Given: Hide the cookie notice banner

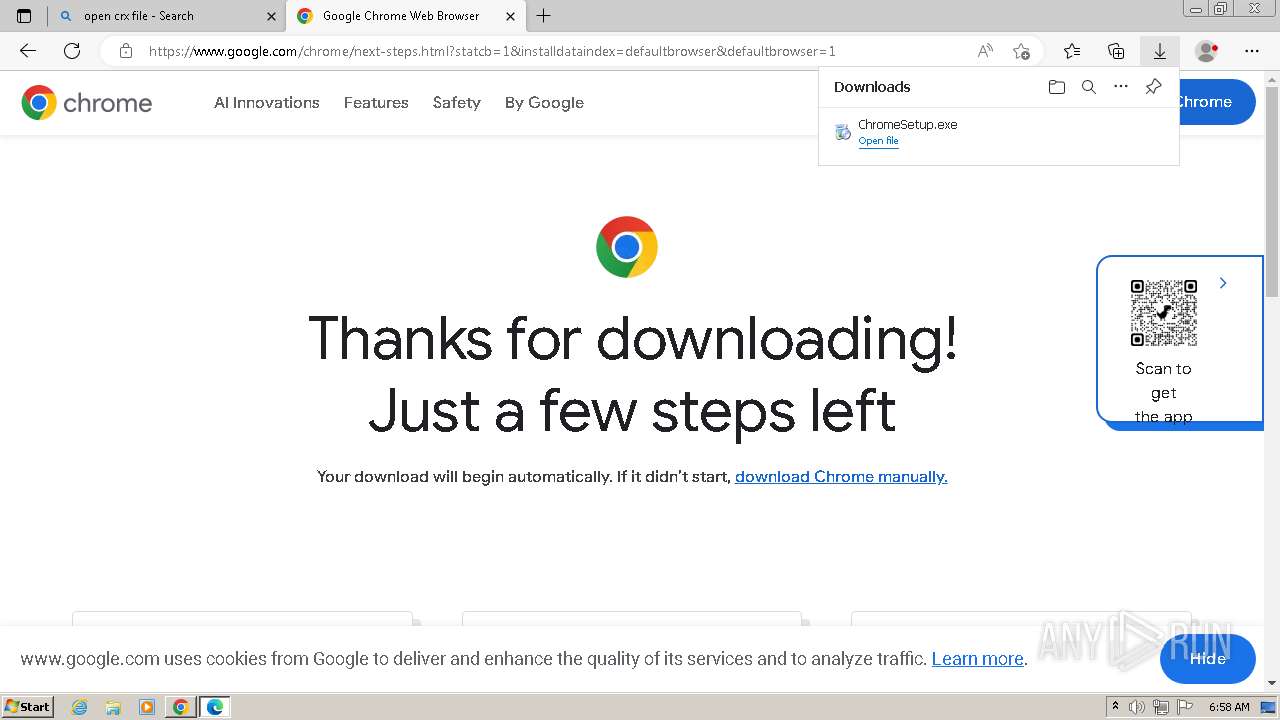Looking at the screenshot, I should pyautogui.click(x=1207, y=659).
